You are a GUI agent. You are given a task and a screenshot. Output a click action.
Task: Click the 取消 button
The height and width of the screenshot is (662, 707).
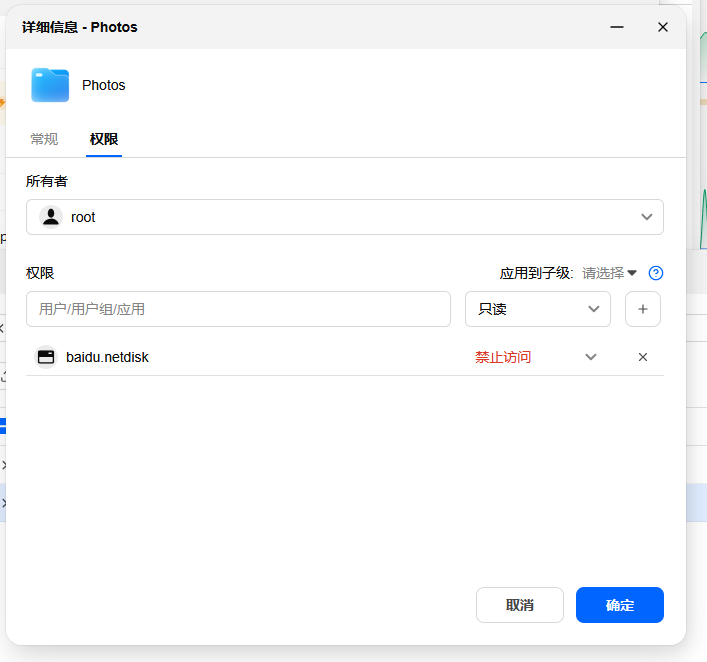(x=519, y=605)
